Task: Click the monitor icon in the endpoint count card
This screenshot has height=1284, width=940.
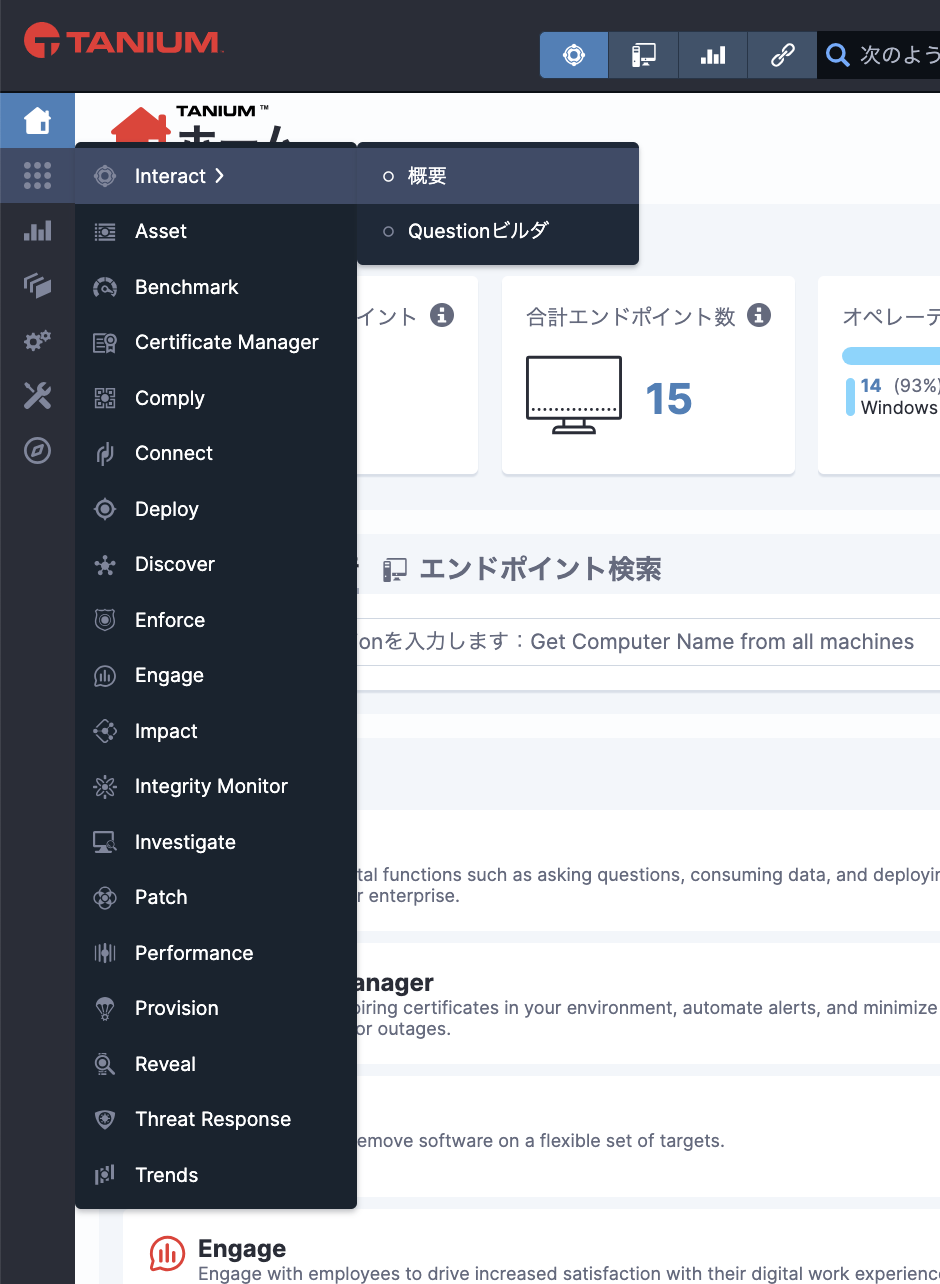Action: point(574,395)
